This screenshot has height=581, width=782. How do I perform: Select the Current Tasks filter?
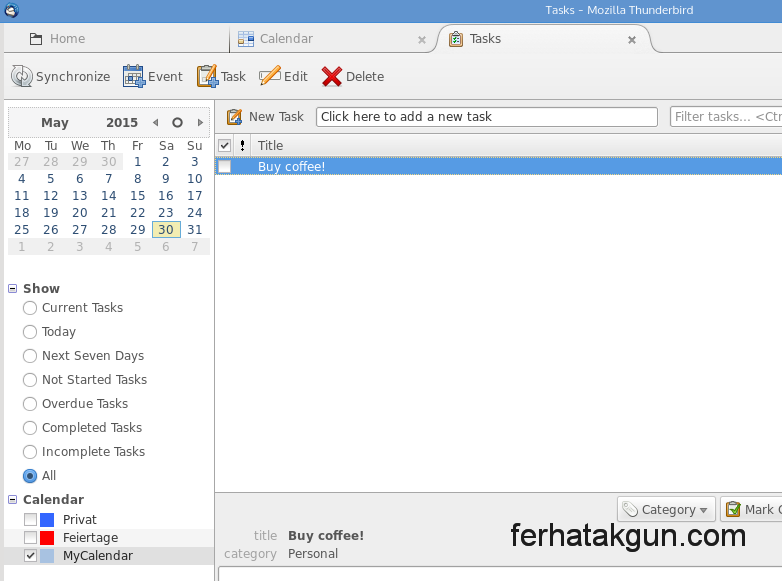tap(30, 308)
